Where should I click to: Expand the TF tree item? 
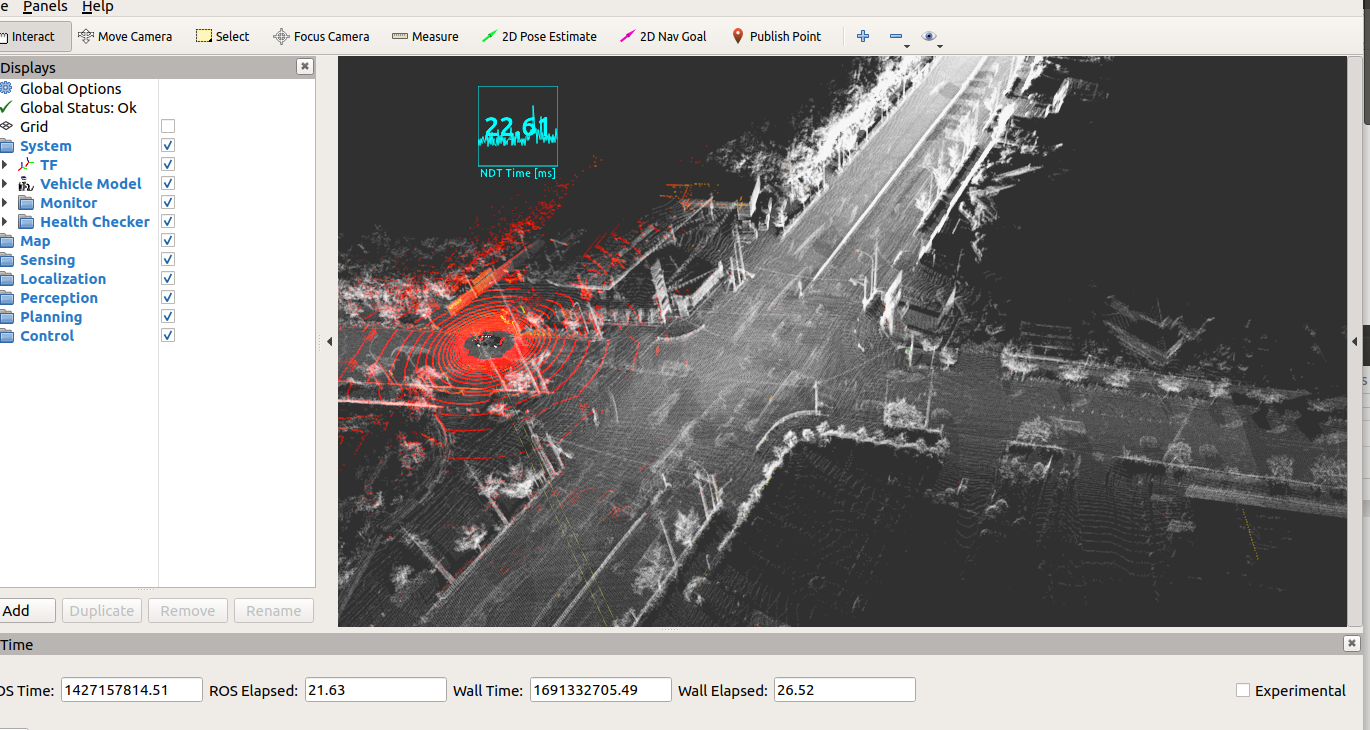point(5,164)
